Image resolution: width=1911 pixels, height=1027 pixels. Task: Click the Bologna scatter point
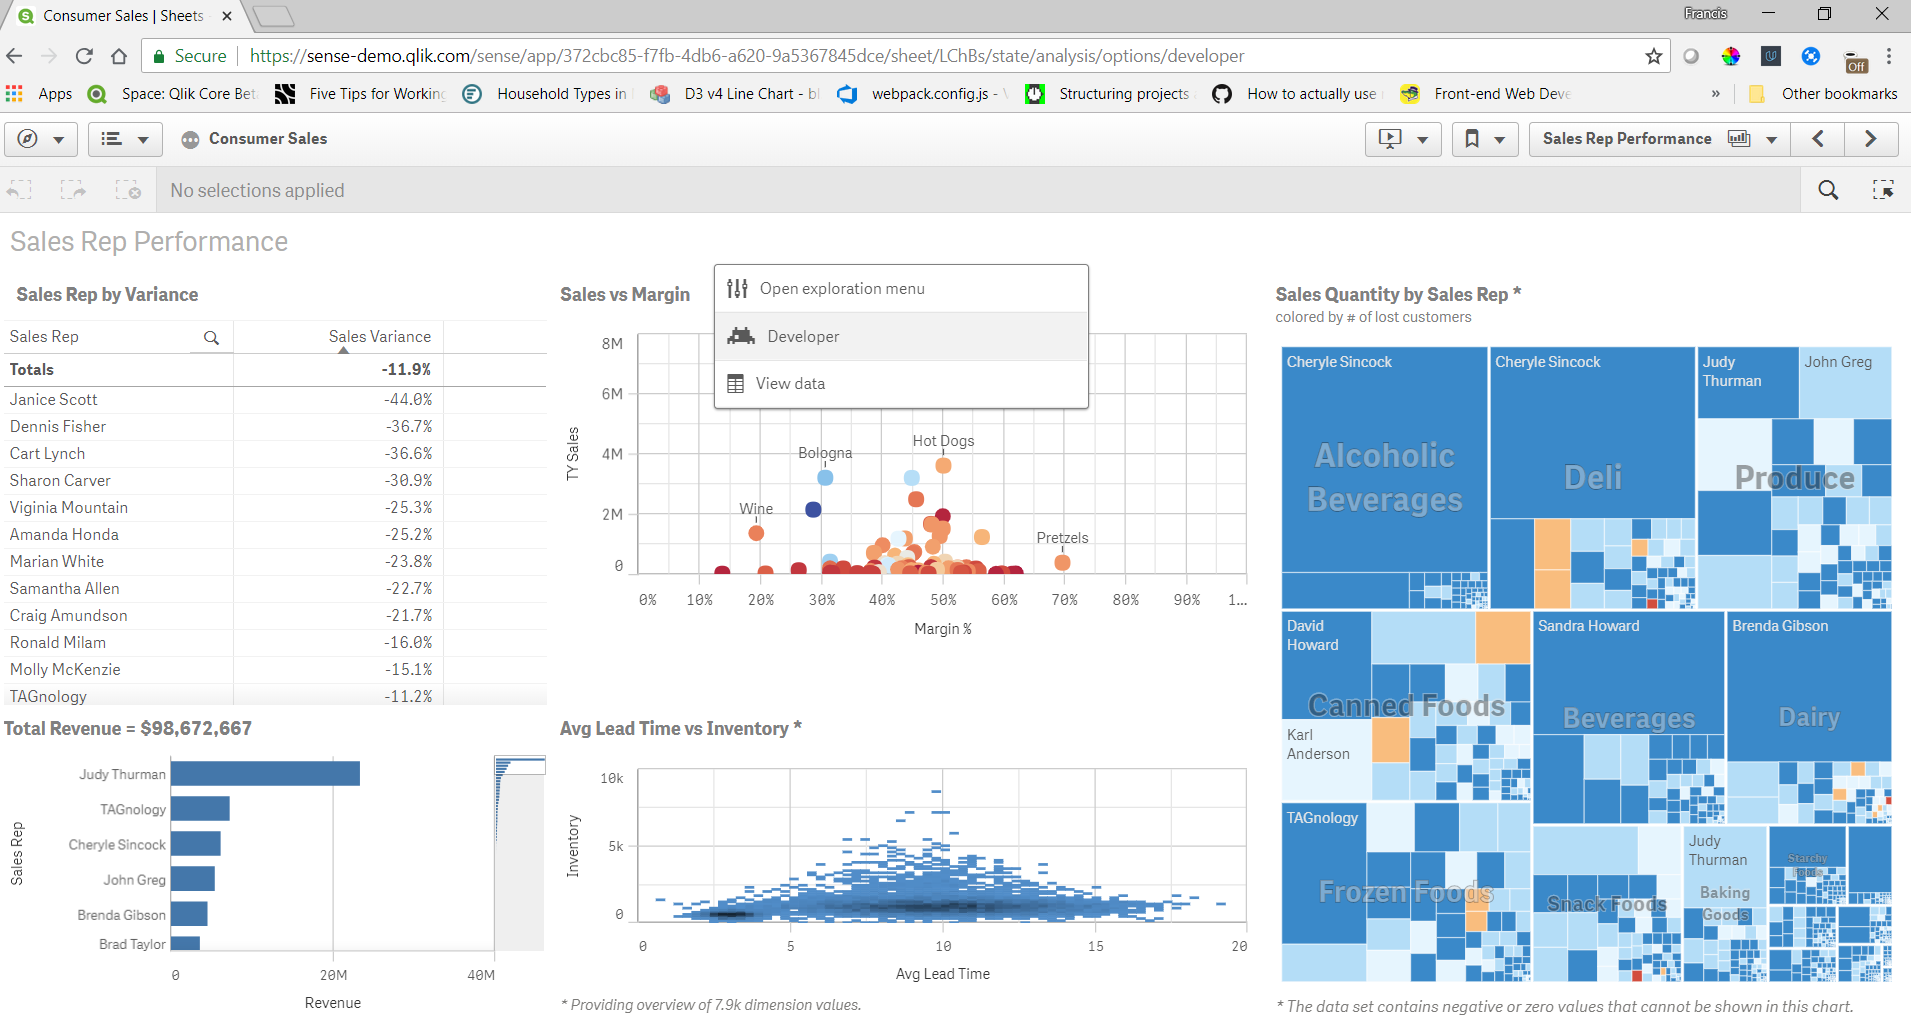click(x=825, y=477)
